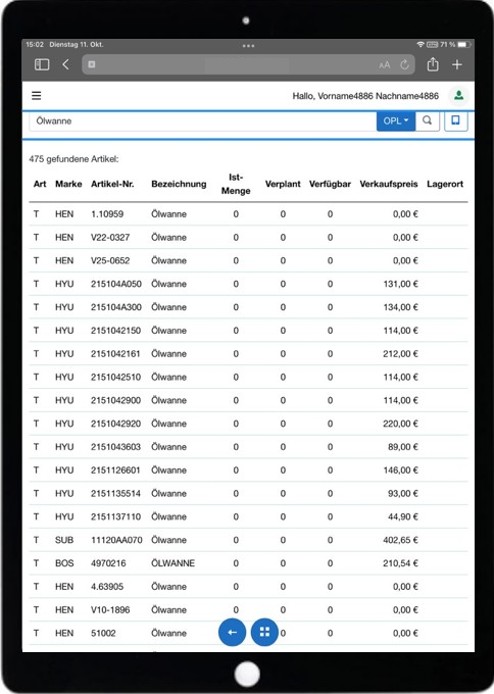Sort by the Verplant column header
This screenshot has width=494, height=694.
283,184
